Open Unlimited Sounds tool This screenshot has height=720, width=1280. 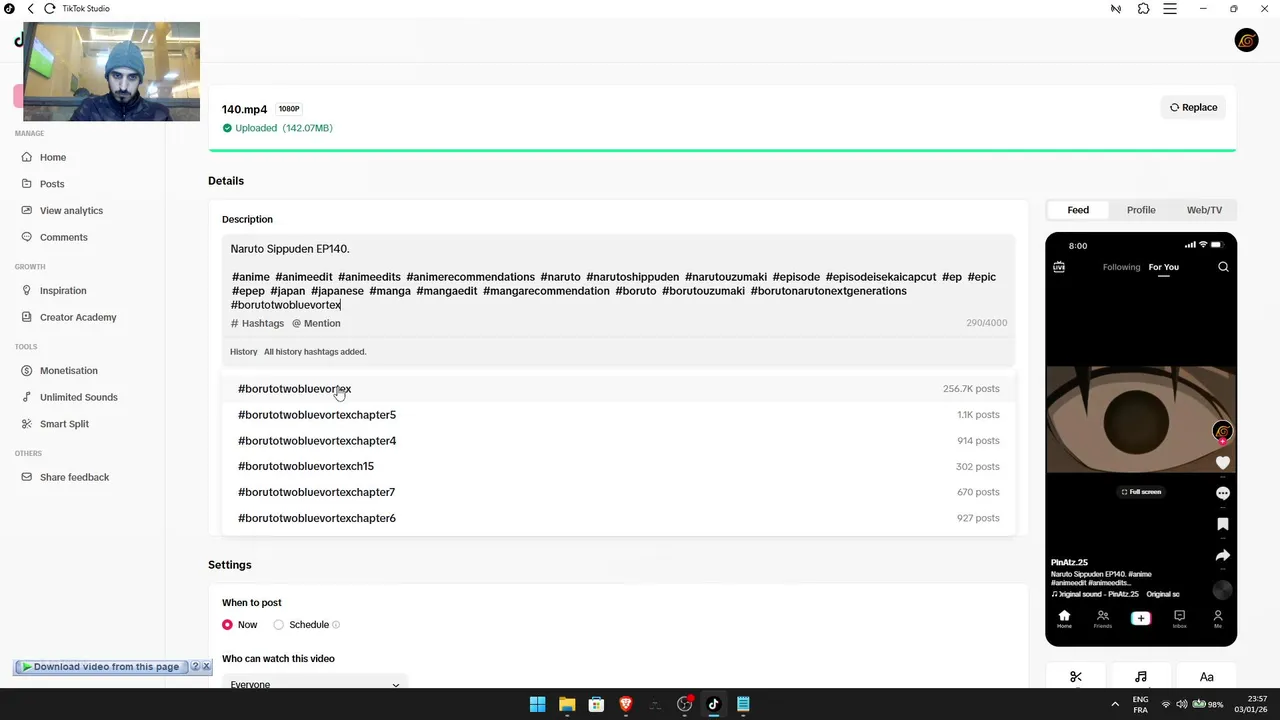(x=78, y=397)
